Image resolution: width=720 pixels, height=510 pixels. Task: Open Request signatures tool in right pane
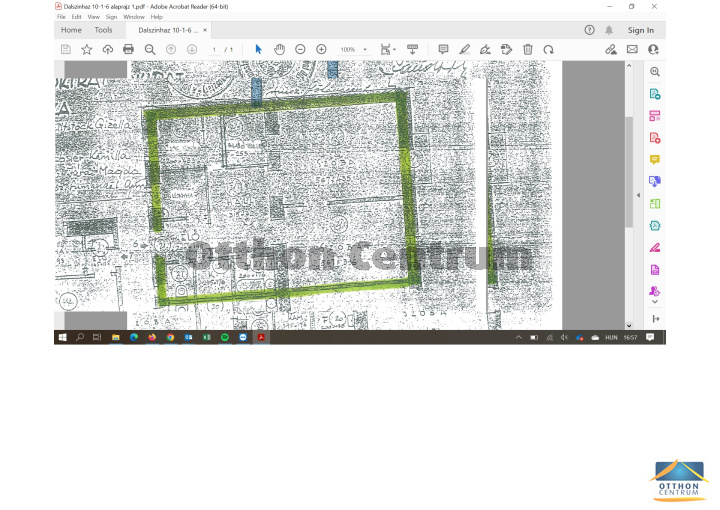pos(655,291)
